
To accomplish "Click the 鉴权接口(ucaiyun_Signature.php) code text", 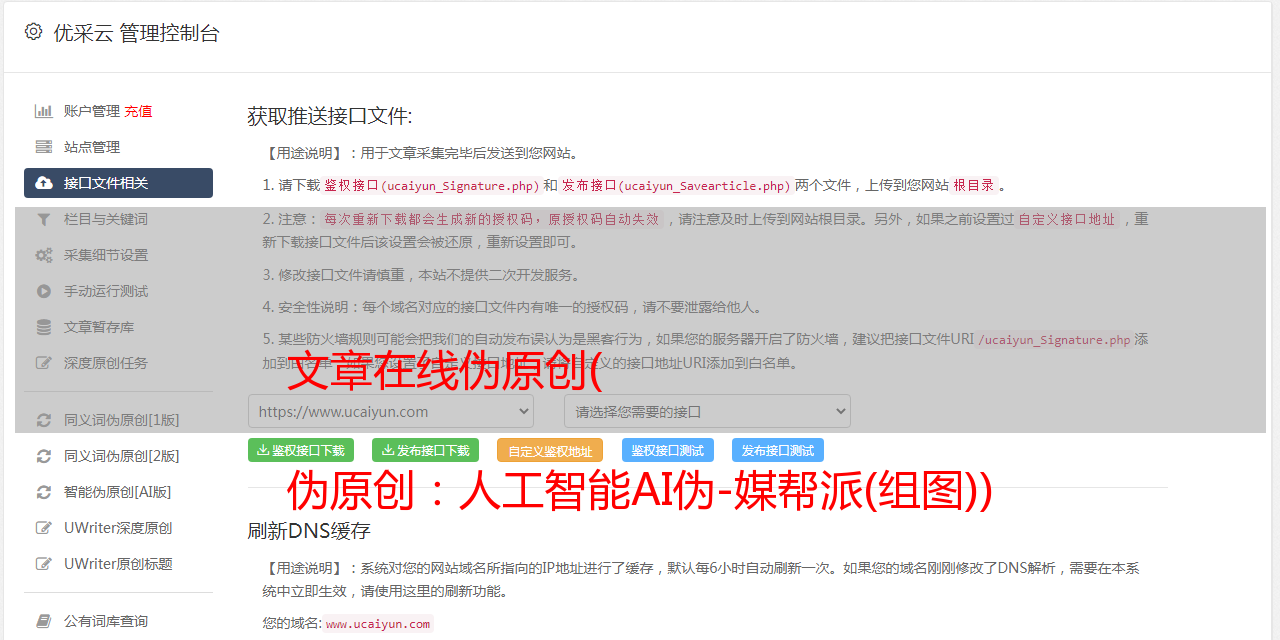I will 431,185.
